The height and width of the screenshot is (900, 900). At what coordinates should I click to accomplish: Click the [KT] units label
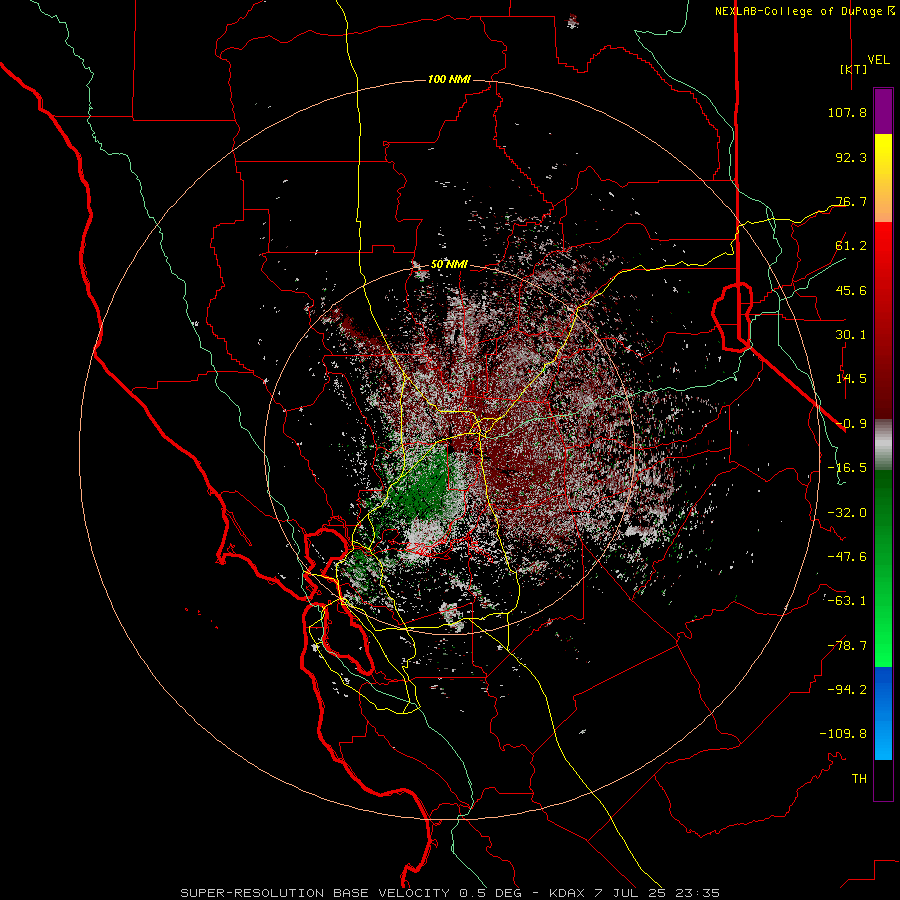point(853,69)
